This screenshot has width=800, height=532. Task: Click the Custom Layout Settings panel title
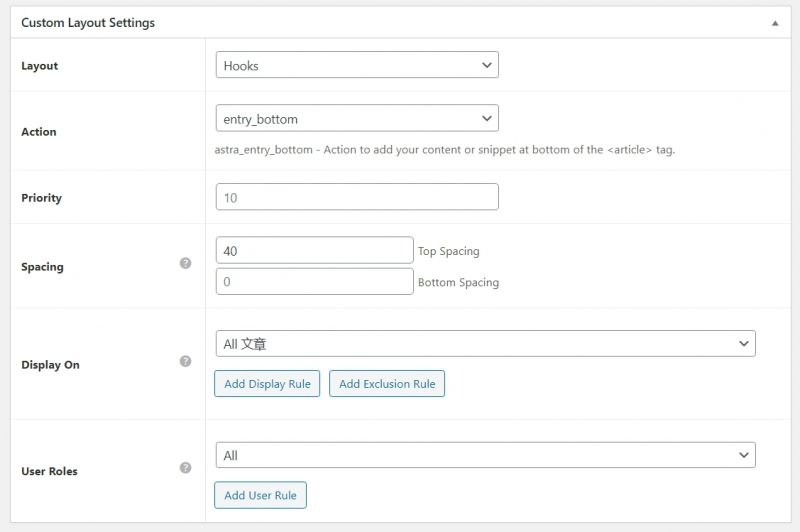(x=88, y=23)
